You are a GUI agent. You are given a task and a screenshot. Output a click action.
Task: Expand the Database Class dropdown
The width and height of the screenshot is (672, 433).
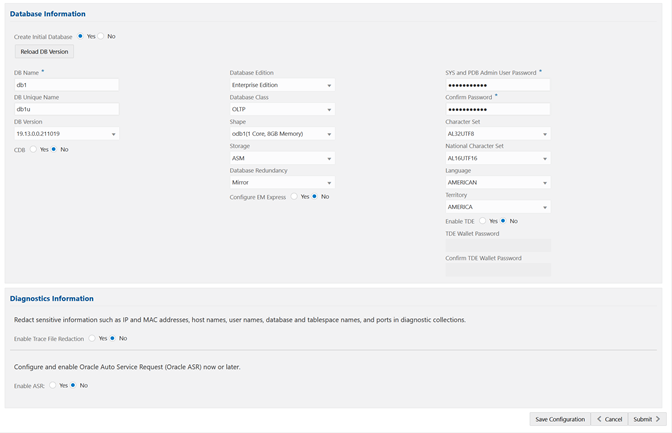click(282, 109)
